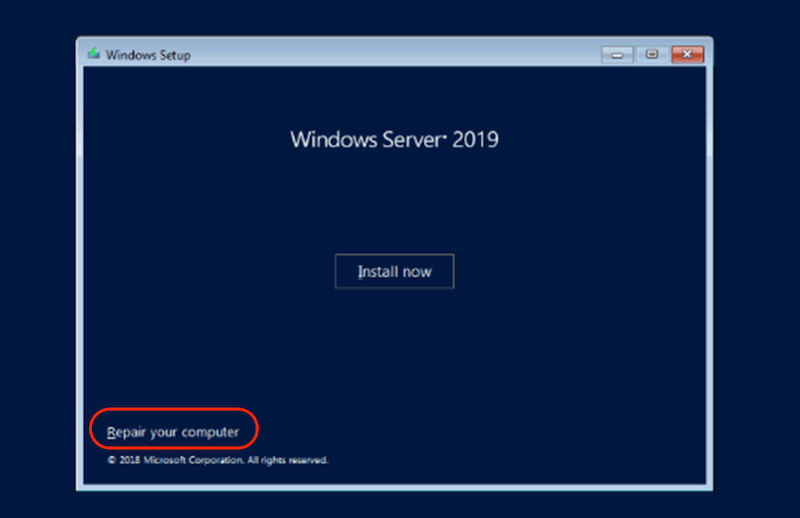This screenshot has width=800, height=518.
Task: Click "2019" in the main heading
Action: click(475, 139)
